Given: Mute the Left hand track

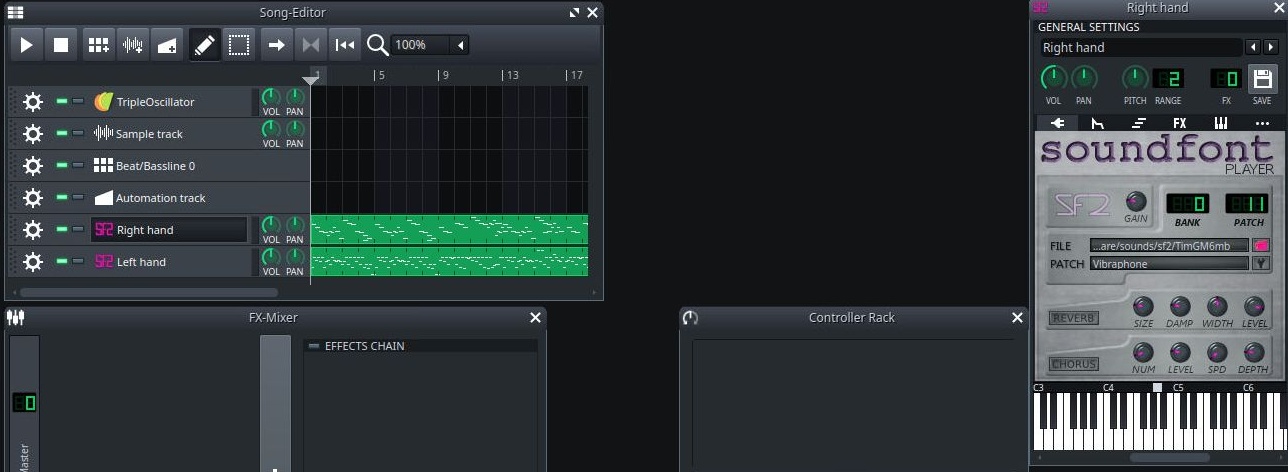Looking at the screenshot, I should (x=62, y=261).
